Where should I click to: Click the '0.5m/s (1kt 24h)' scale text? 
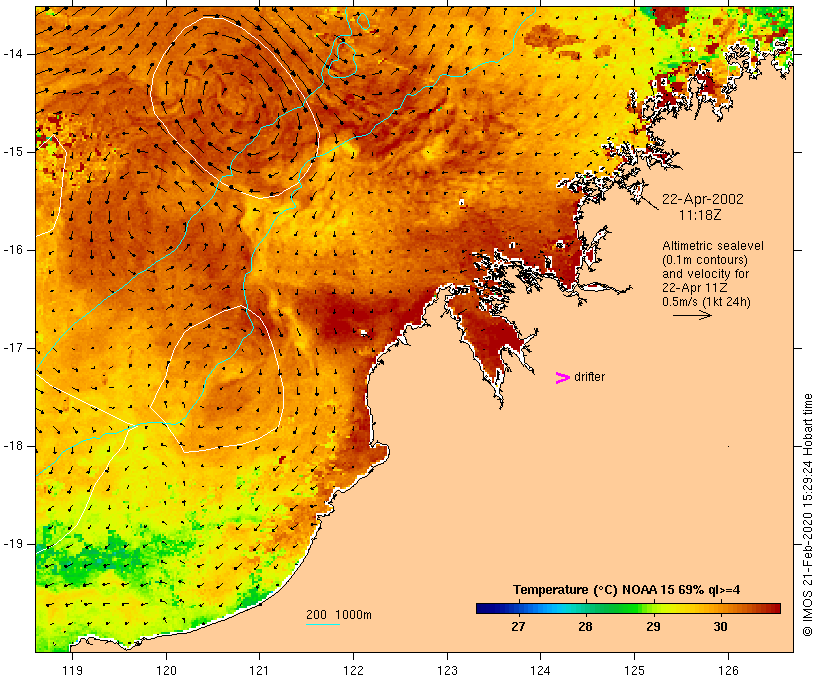pos(706,302)
